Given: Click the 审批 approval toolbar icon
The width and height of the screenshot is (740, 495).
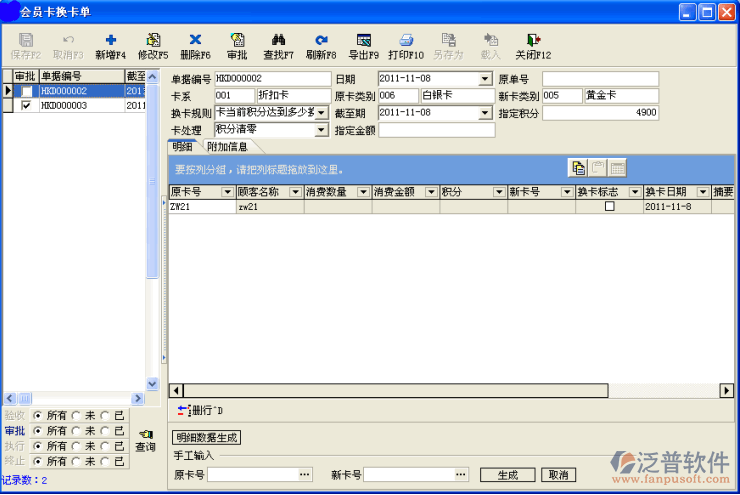Looking at the screenshot, I should pyautogui.click(x=237, y=40).
